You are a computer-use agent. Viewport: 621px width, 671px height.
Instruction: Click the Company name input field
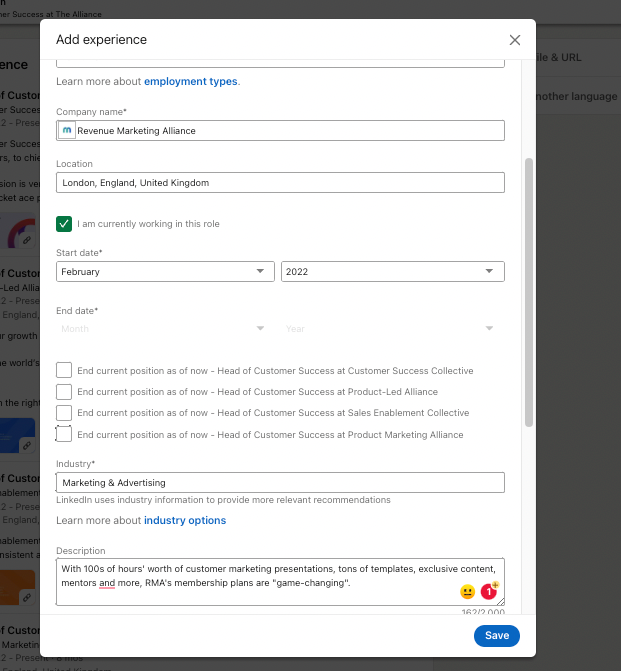click(280, 131)
